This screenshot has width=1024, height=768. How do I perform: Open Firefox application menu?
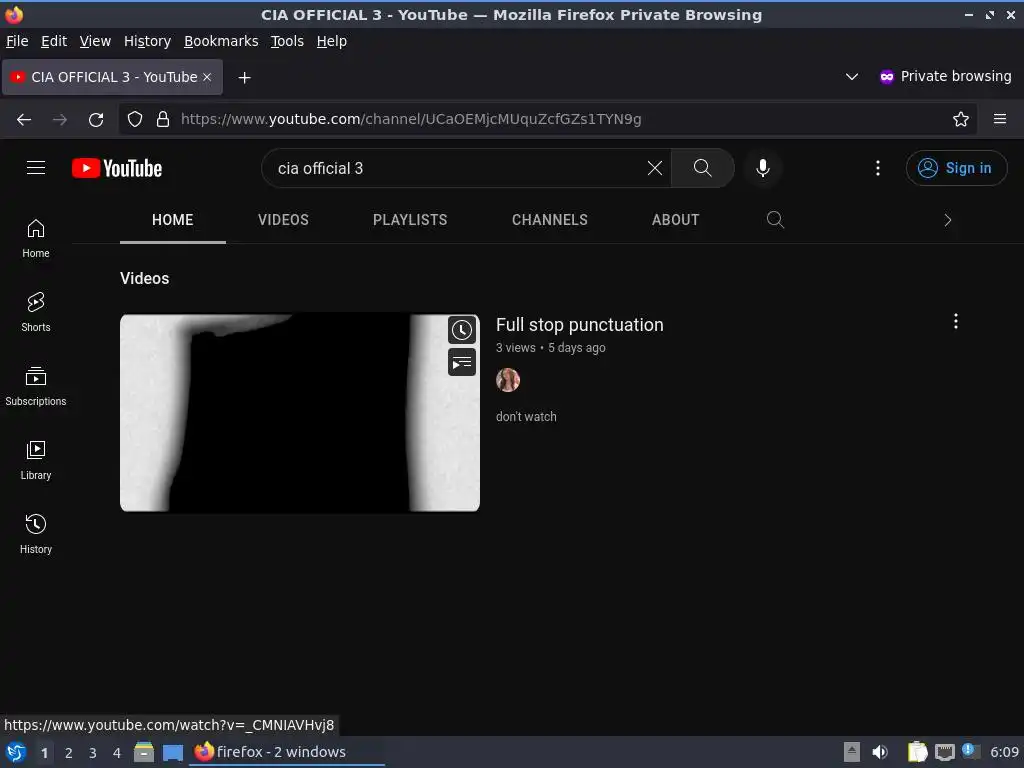click(x=1000, y=119)
